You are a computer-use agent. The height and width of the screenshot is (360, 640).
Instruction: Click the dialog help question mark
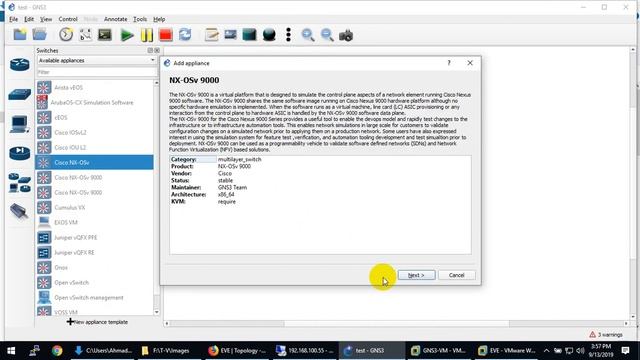449,63
